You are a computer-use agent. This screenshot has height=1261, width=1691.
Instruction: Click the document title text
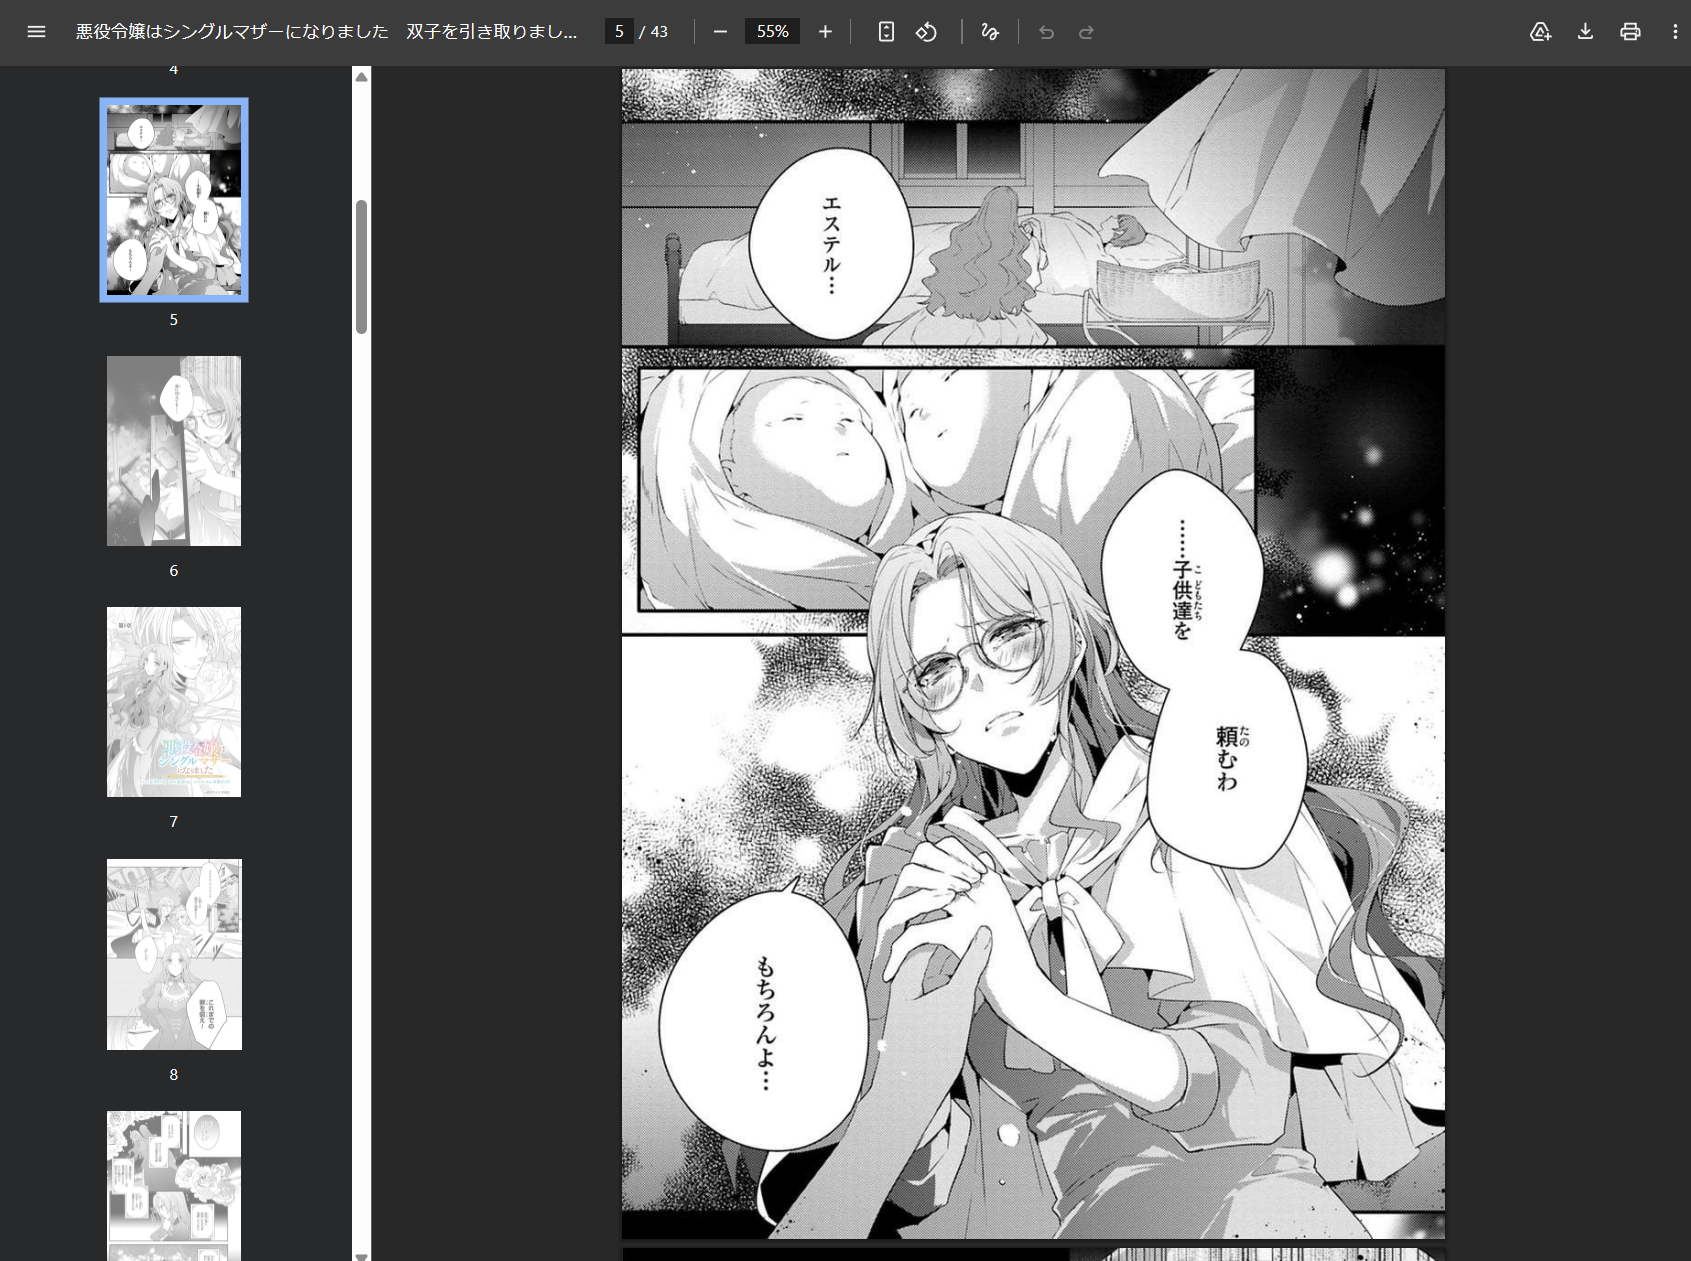327,32
